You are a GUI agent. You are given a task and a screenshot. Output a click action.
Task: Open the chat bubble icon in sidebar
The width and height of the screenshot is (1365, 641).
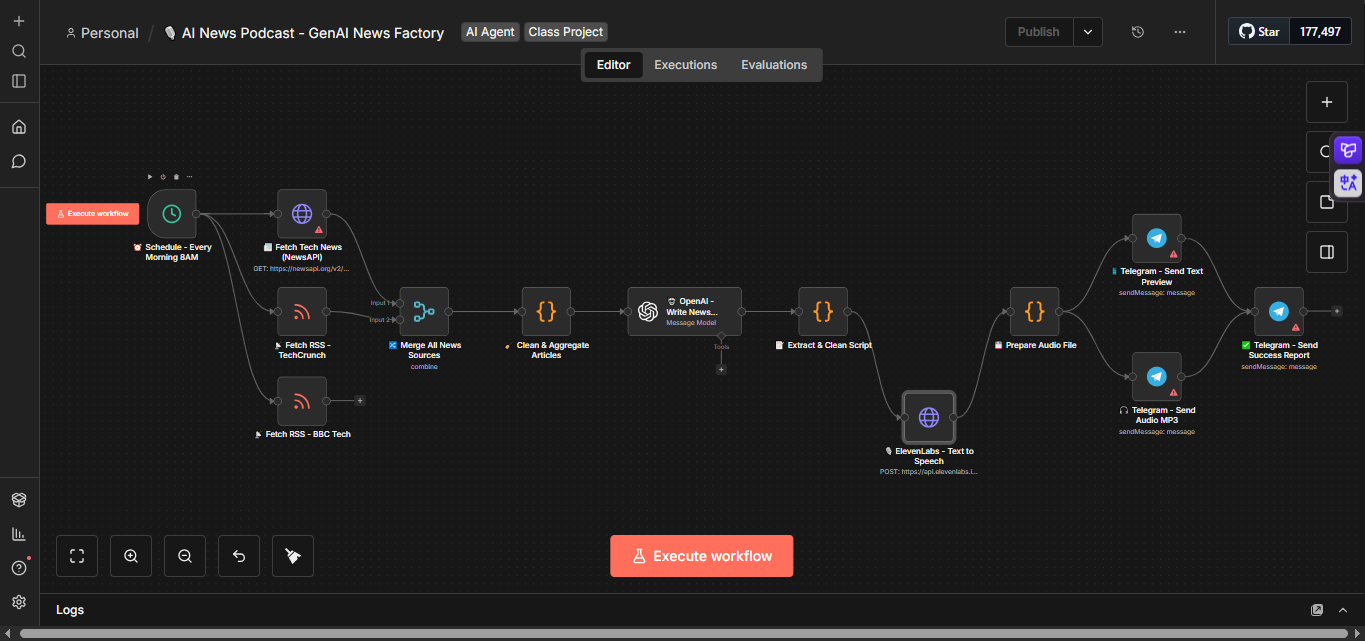pyautogui.click(x=19, y=161)
